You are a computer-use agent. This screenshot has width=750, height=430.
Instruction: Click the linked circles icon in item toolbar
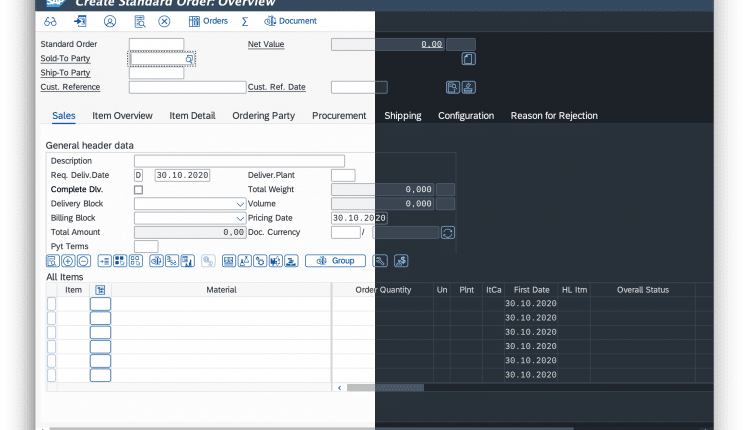[260, 261]
